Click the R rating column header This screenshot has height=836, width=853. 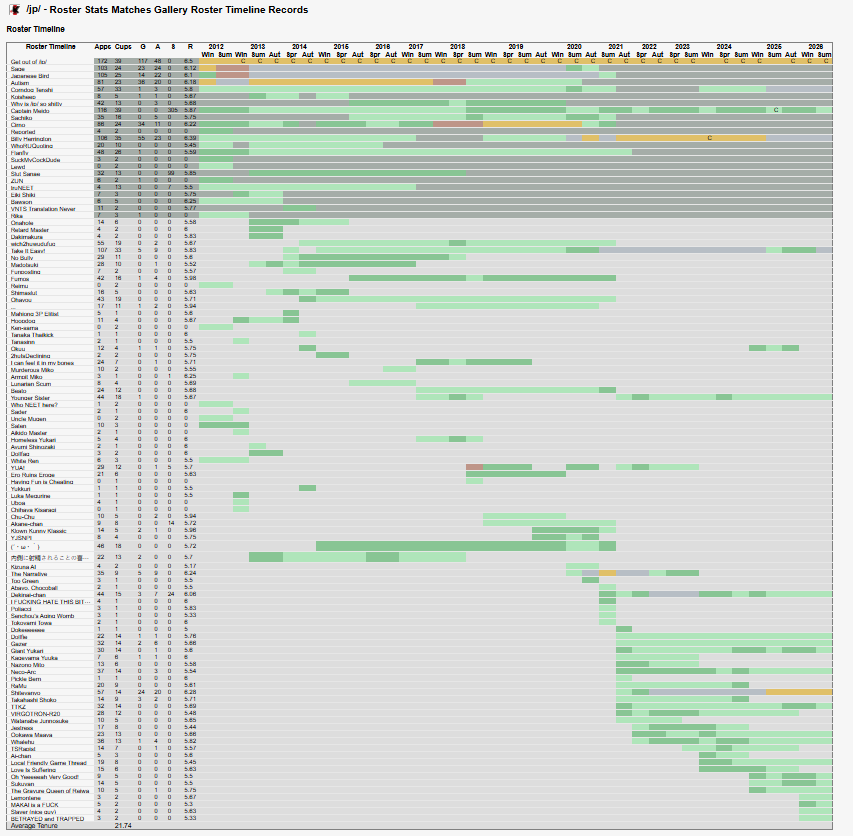(x=190, y=47)
